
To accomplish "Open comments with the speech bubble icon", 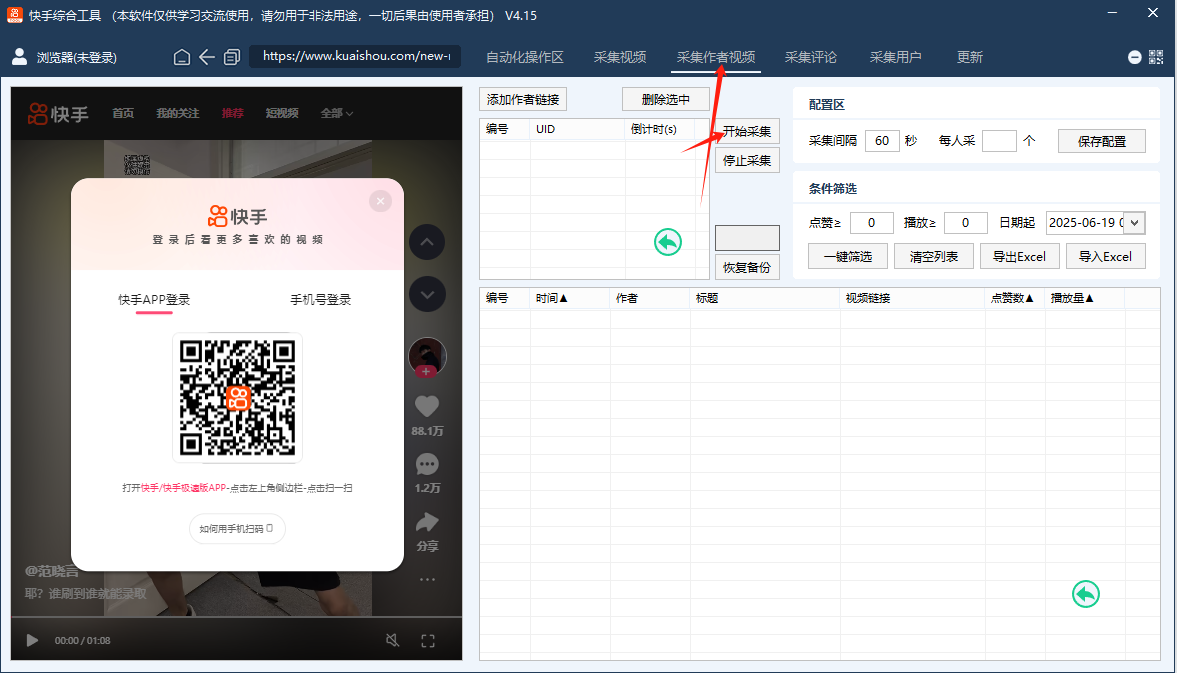I will pos(427,464).
